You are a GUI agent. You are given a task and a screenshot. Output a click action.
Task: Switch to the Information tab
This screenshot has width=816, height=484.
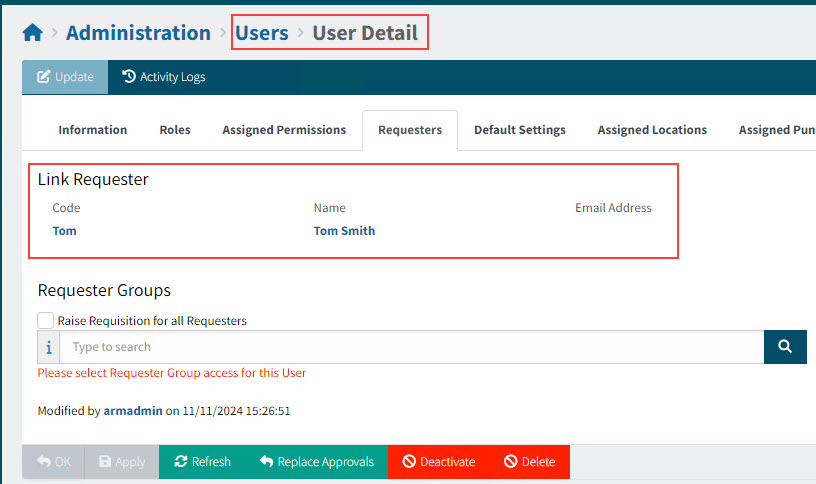92,130
